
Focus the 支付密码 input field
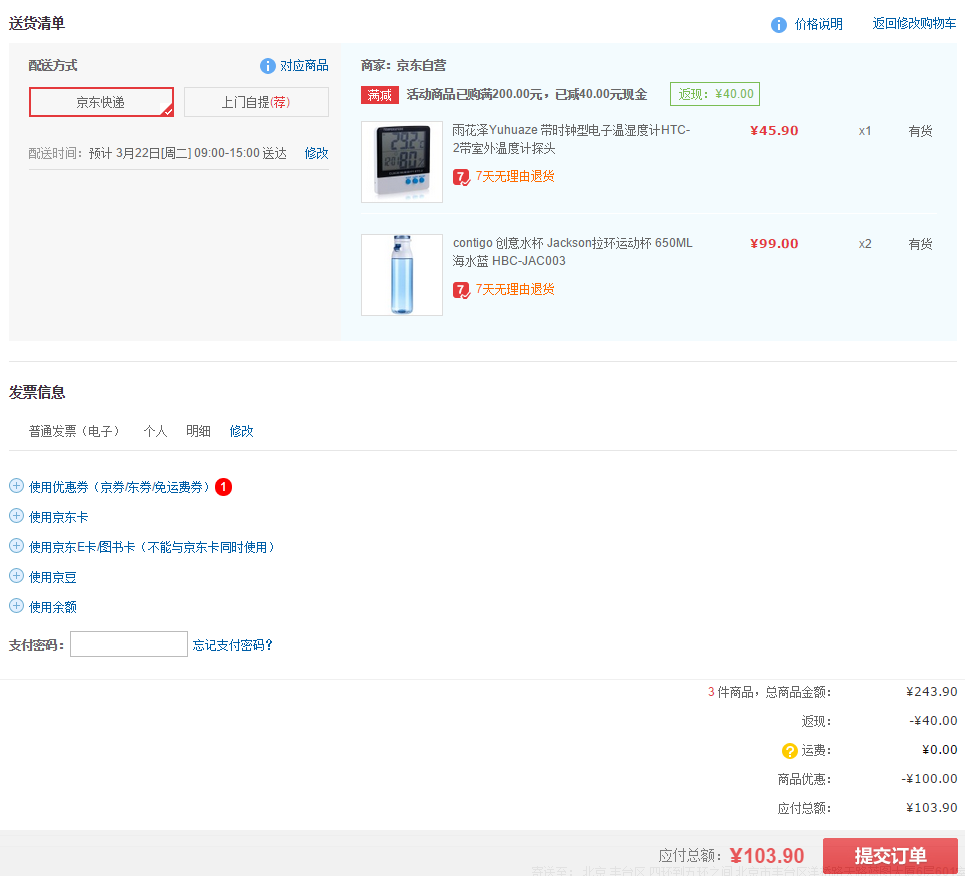click(x=129, y=644)
